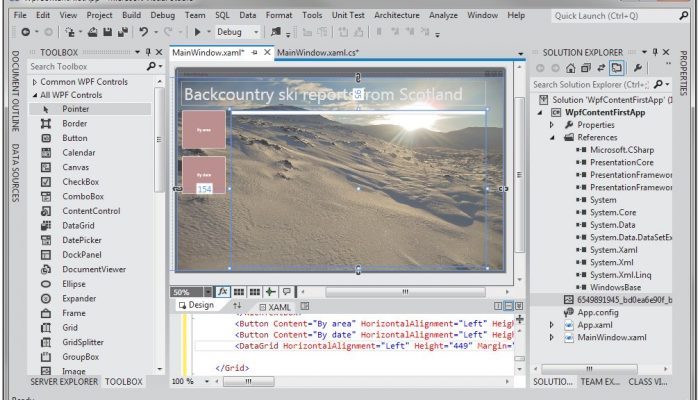Switch to the XAML tab
Screen dimensions: 700x400
pyautogui.click(x=275, y=307)
